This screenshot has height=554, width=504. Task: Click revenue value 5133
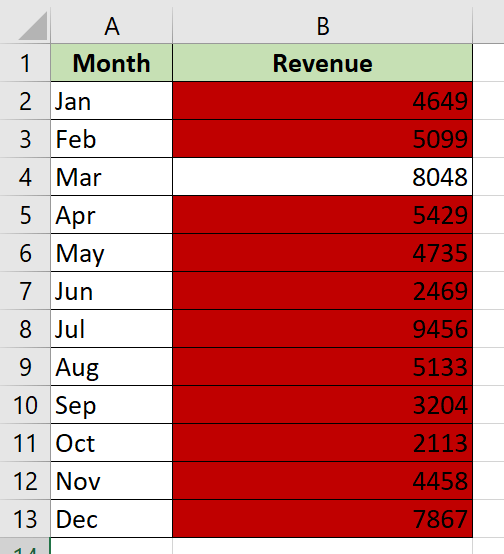pyautogui.click(x=322, y=367)
